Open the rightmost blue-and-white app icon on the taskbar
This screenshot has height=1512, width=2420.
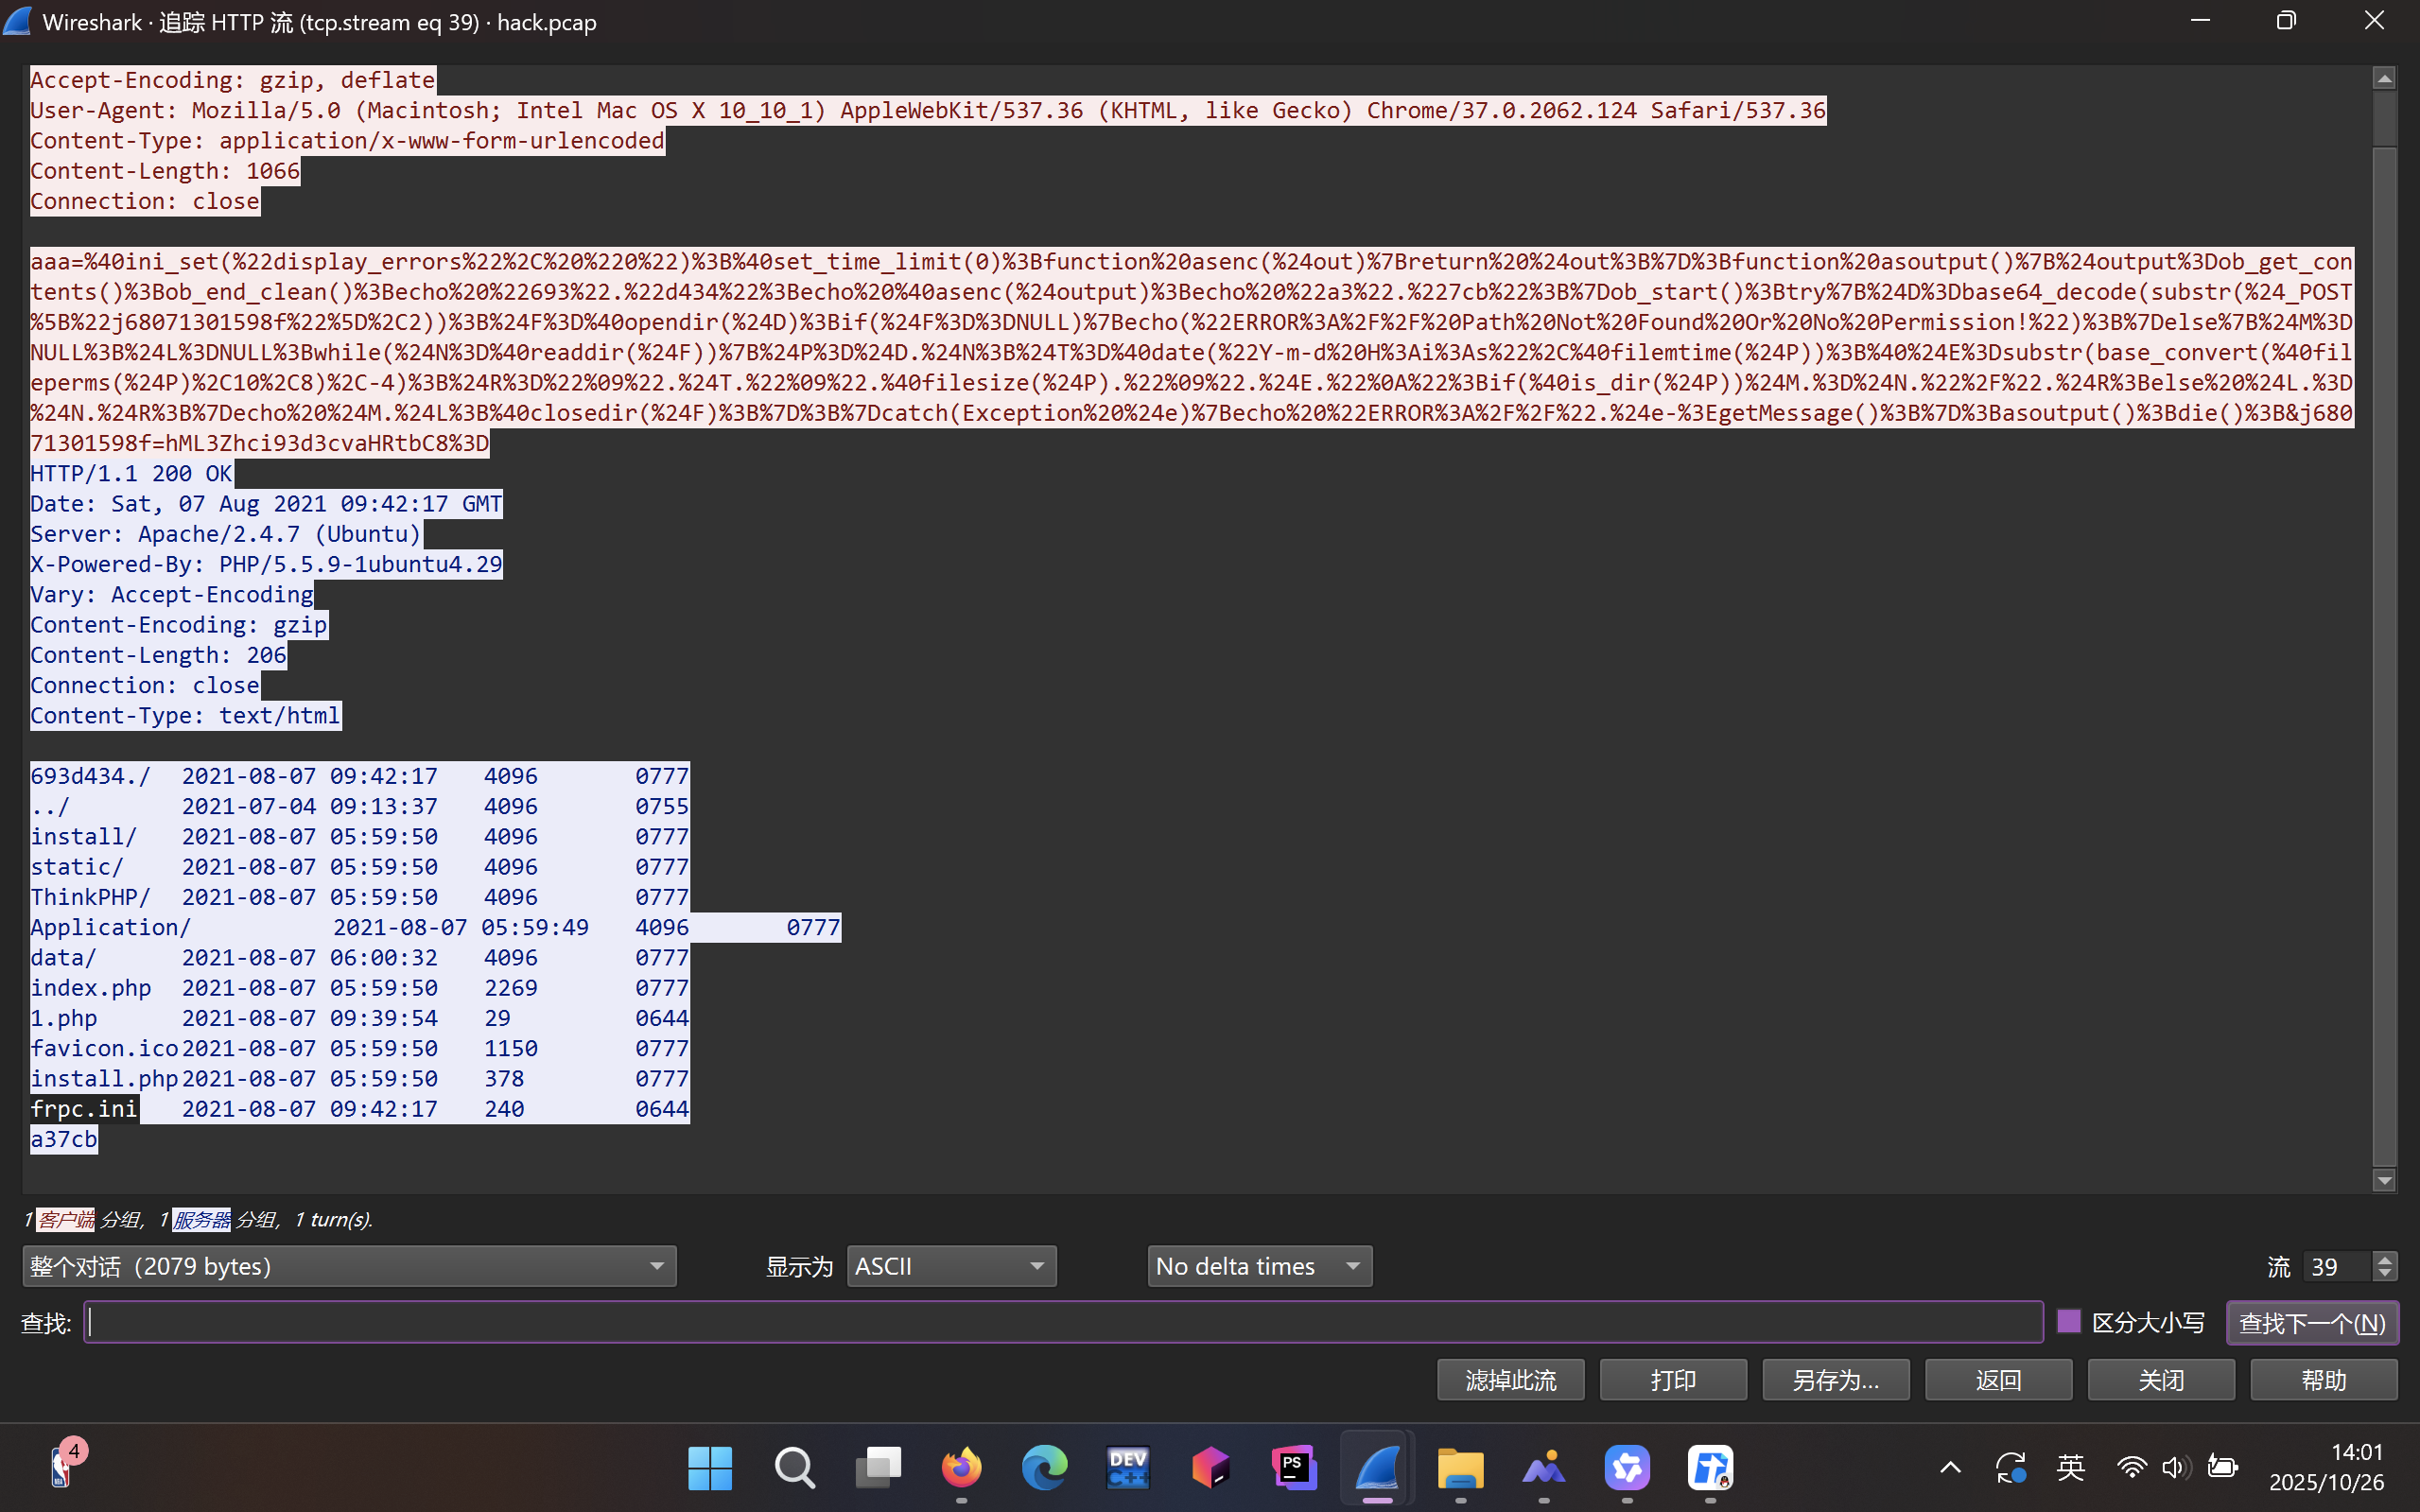click(x=1710, y=1468)
